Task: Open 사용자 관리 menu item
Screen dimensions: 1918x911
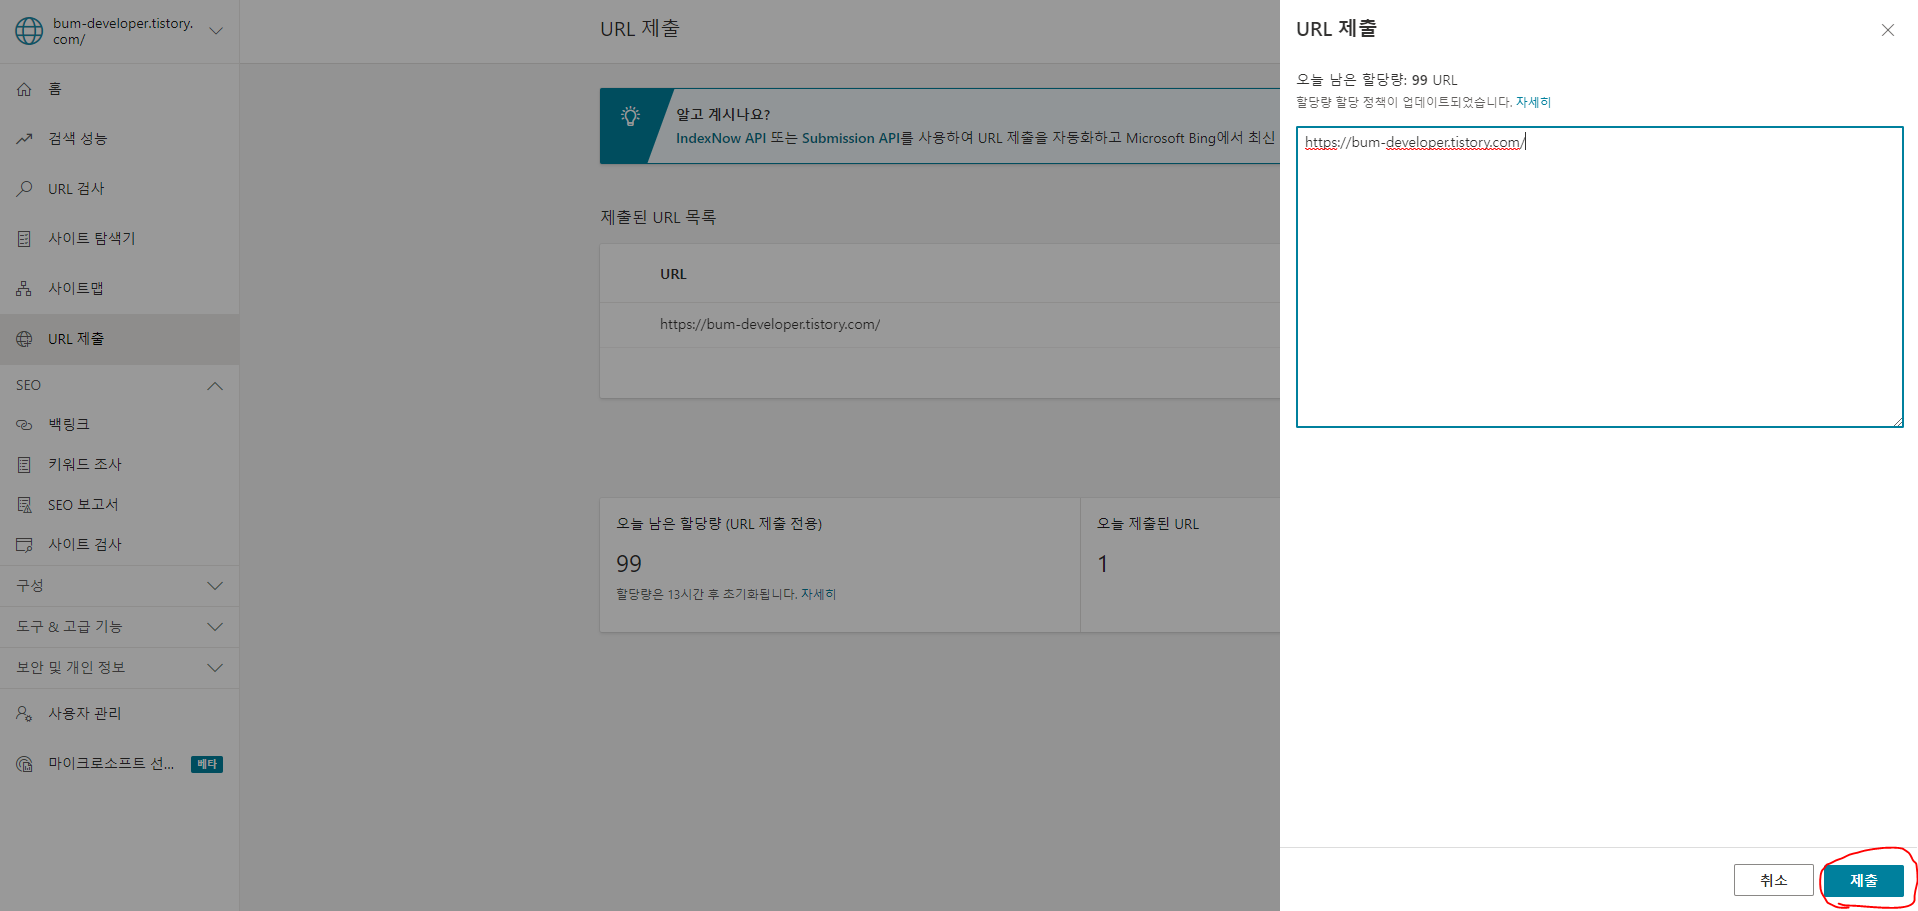Action: (119, 714)
